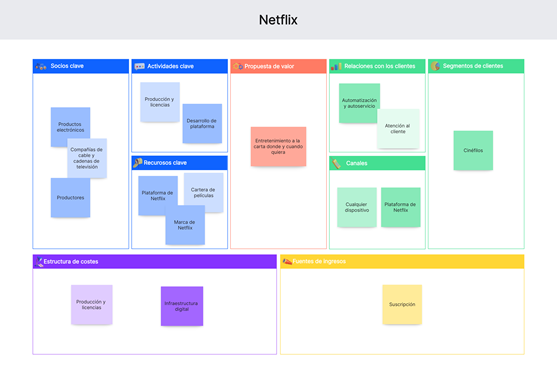Select the Canales section header

(377, 163)
